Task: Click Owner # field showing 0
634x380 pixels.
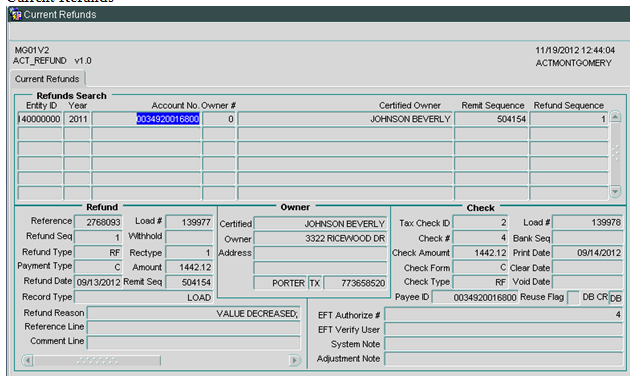Action: (x=219, y=119)
